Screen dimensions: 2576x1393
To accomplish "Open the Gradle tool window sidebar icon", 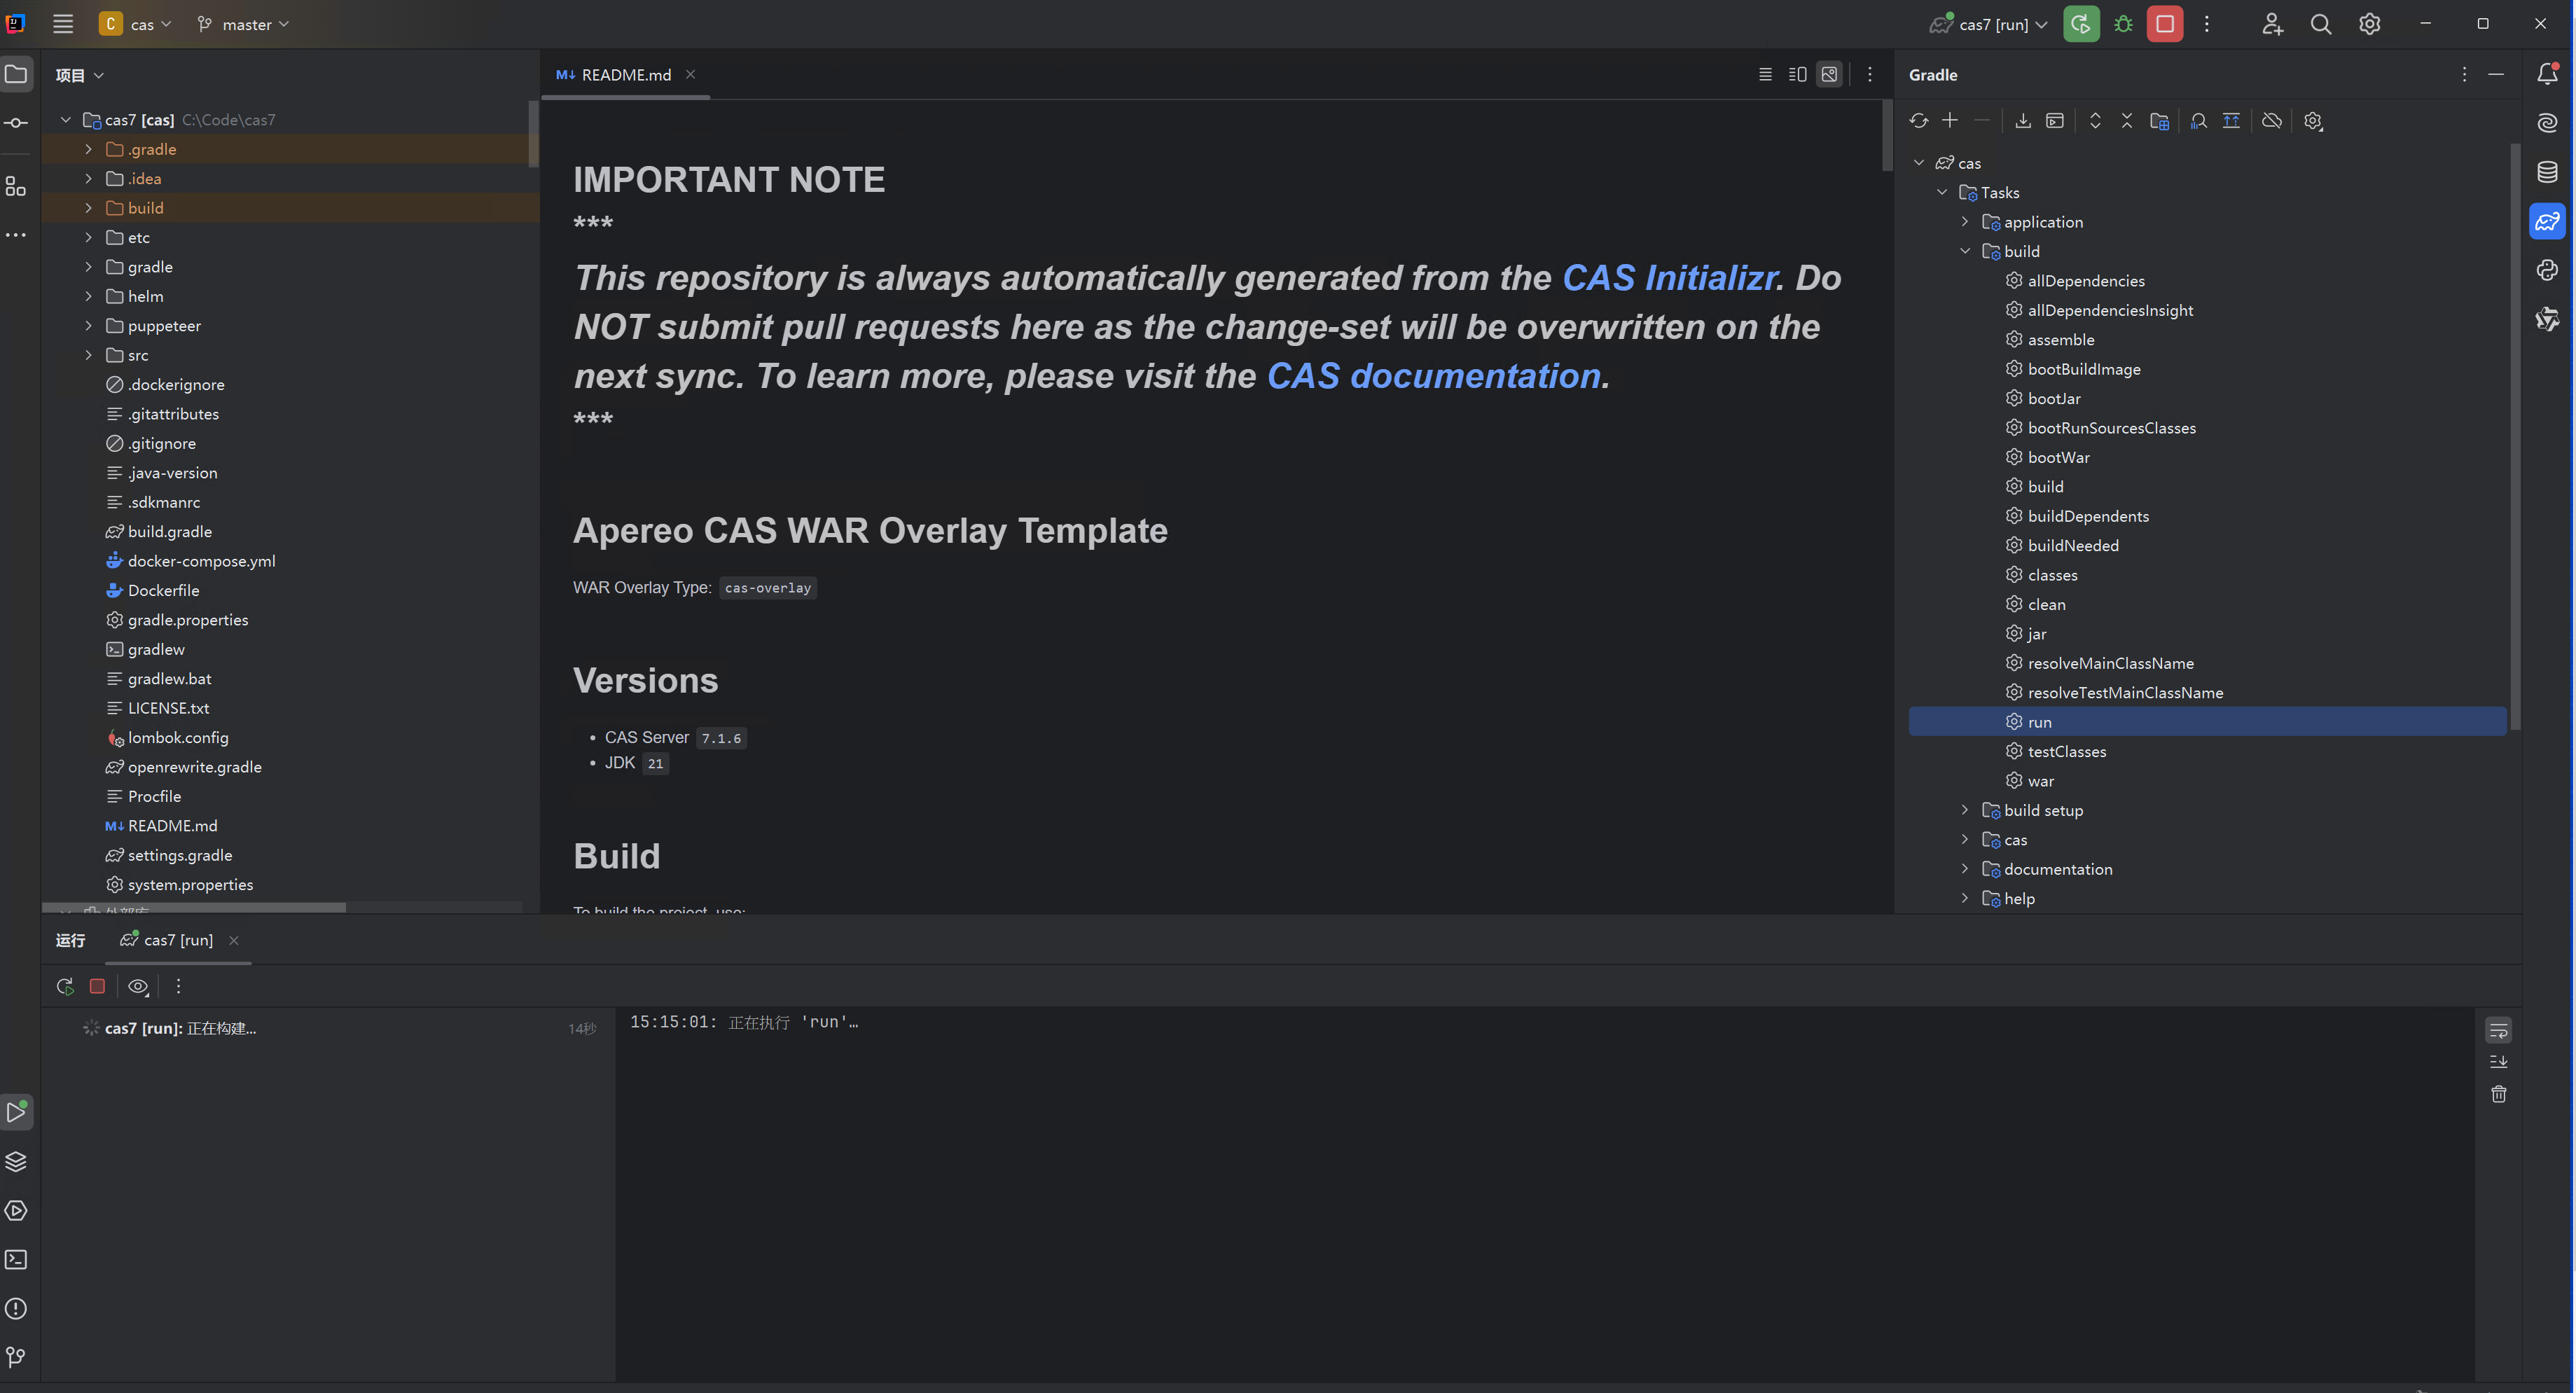I will (2547, 221).
